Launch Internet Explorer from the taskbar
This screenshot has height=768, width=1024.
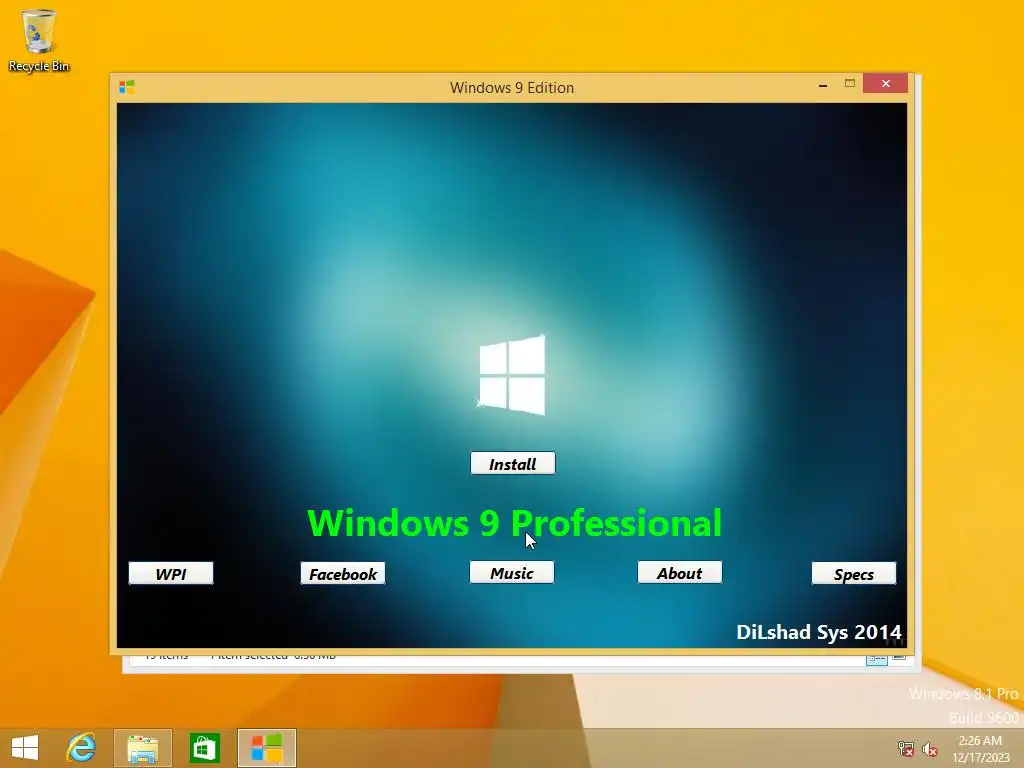(x=82, y=747)
